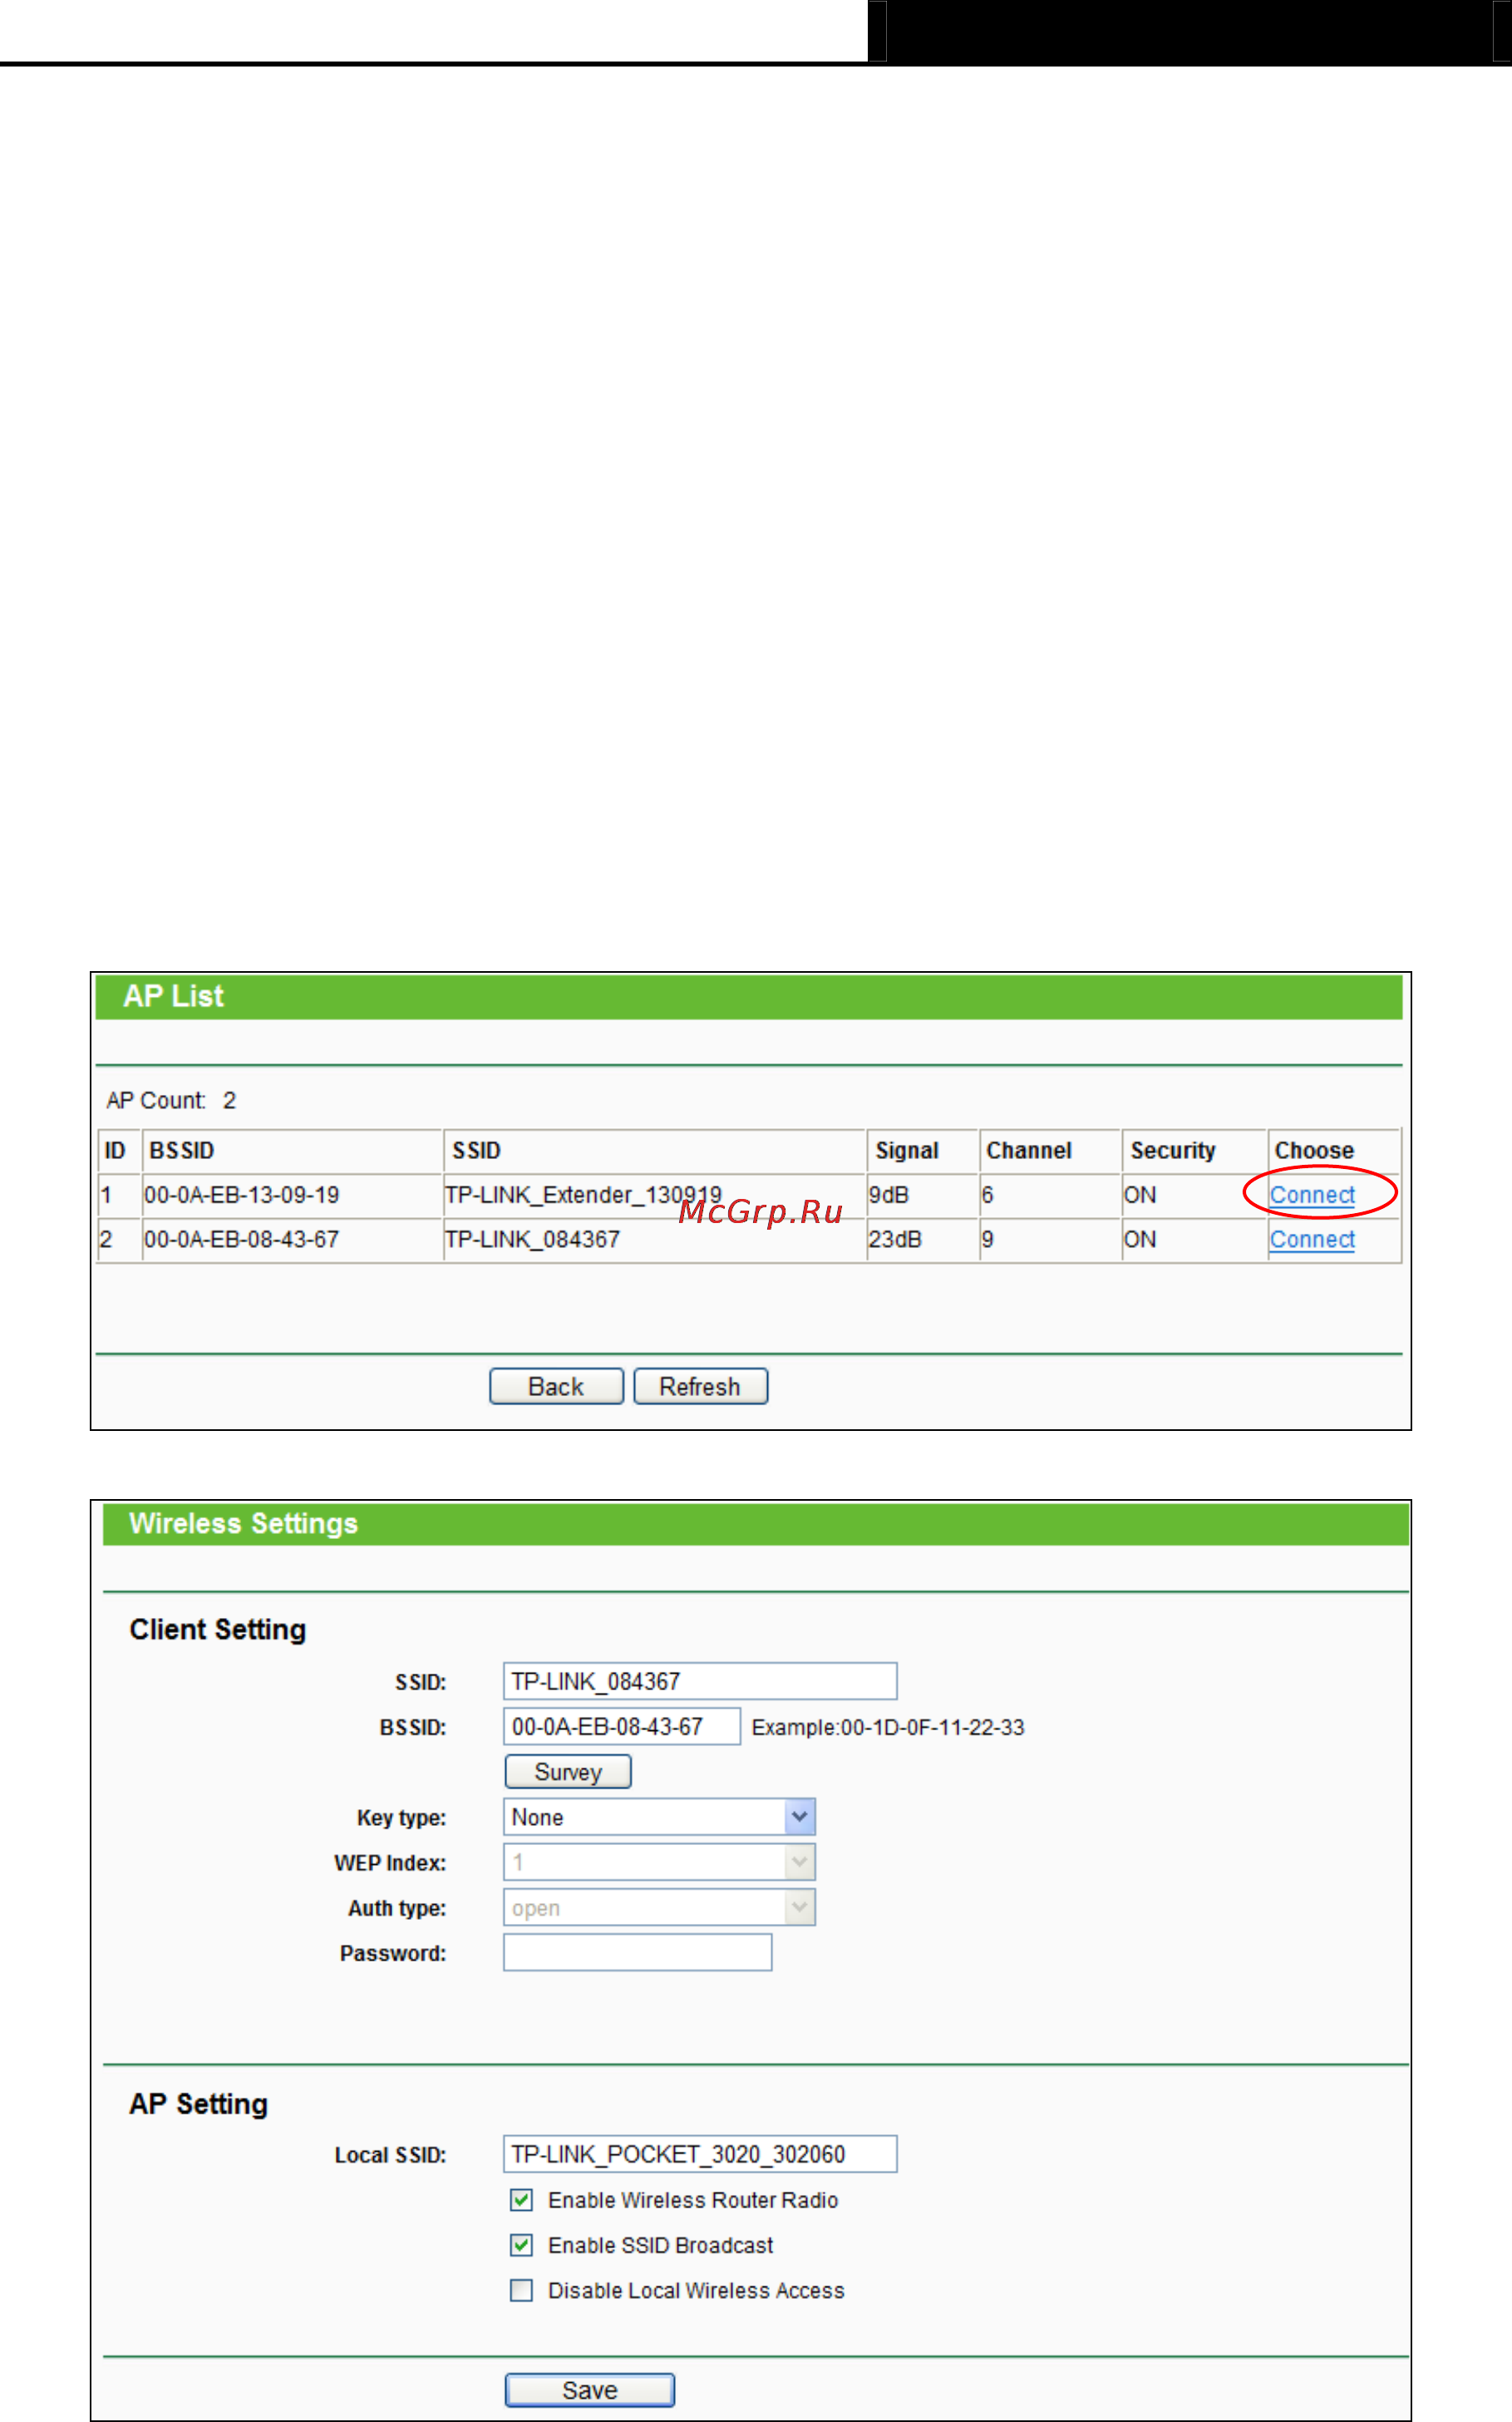The height and width of the screenshot is (2422, 1512).
Task: Toggle Enable SSID Broadcast checkbox
Action: click(521, 2245)
